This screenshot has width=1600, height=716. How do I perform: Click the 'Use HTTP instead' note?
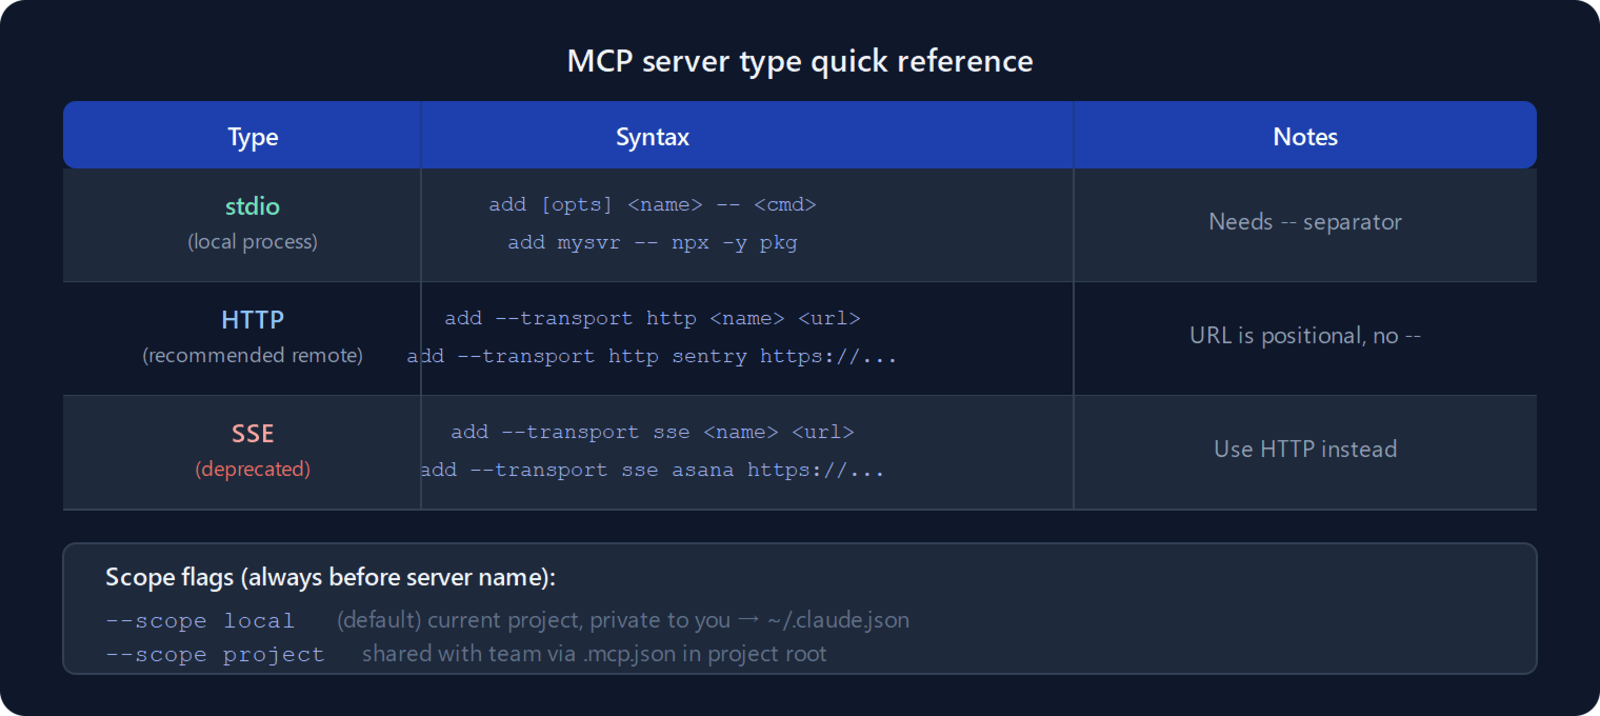point(1305,449)
